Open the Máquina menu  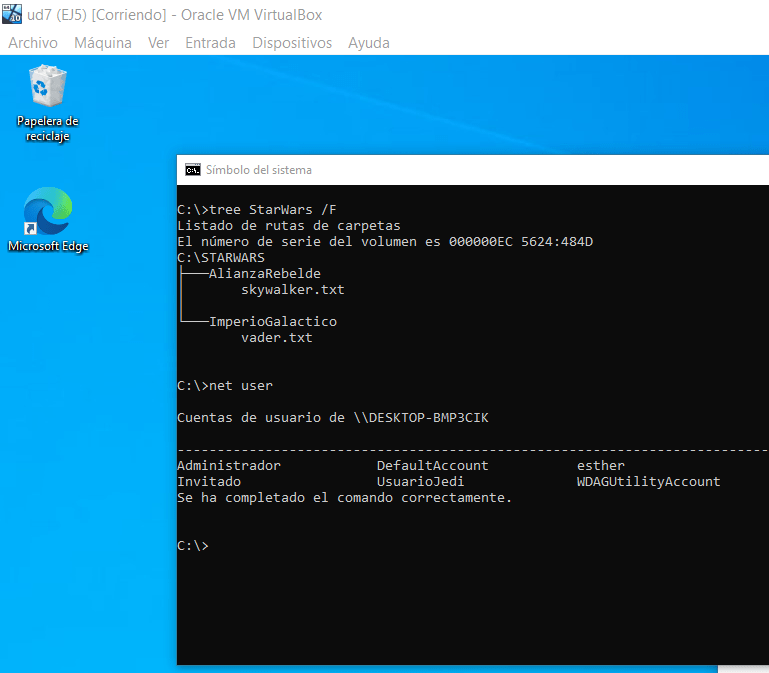click(103, 43)
